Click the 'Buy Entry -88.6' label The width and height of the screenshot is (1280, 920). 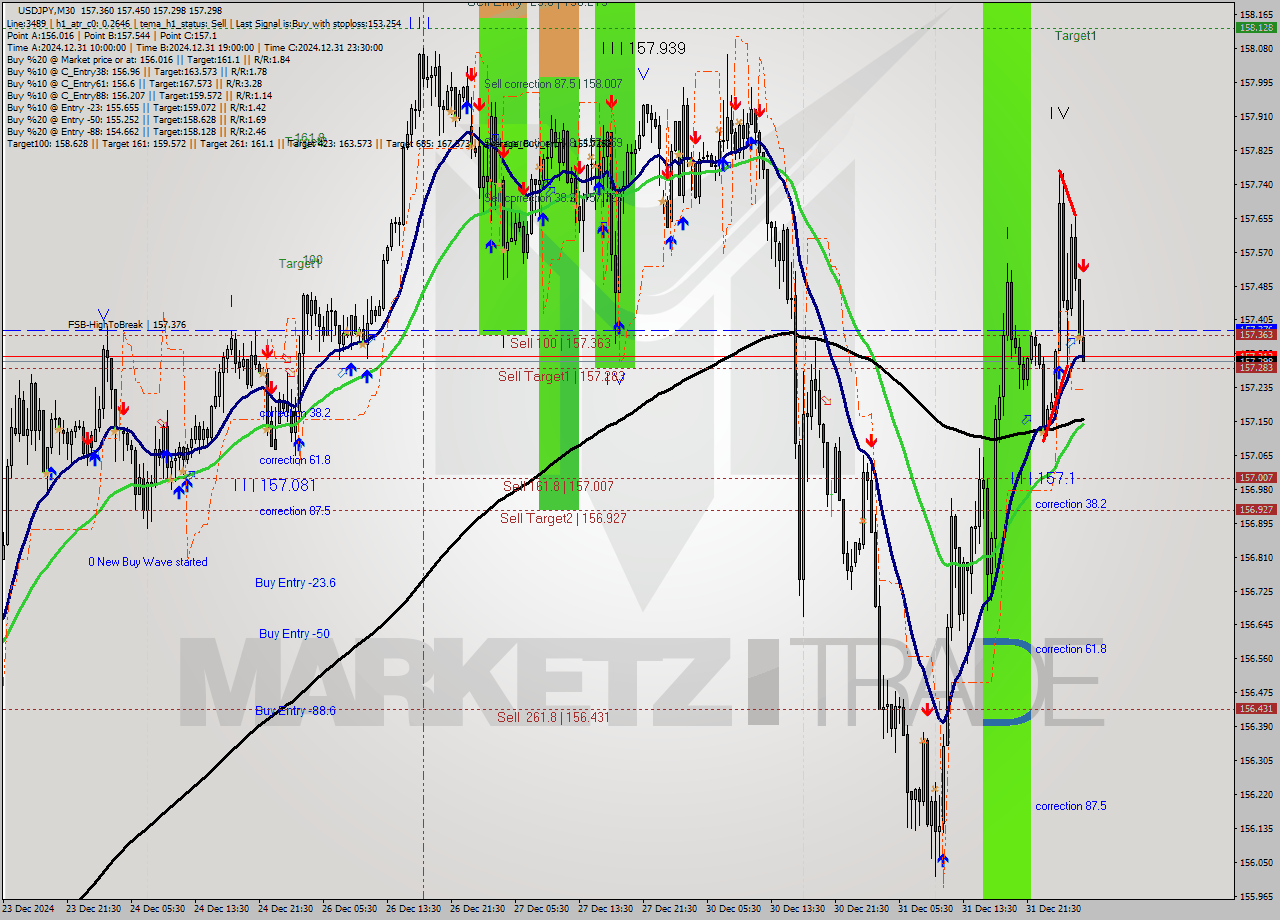pos(295,711)
